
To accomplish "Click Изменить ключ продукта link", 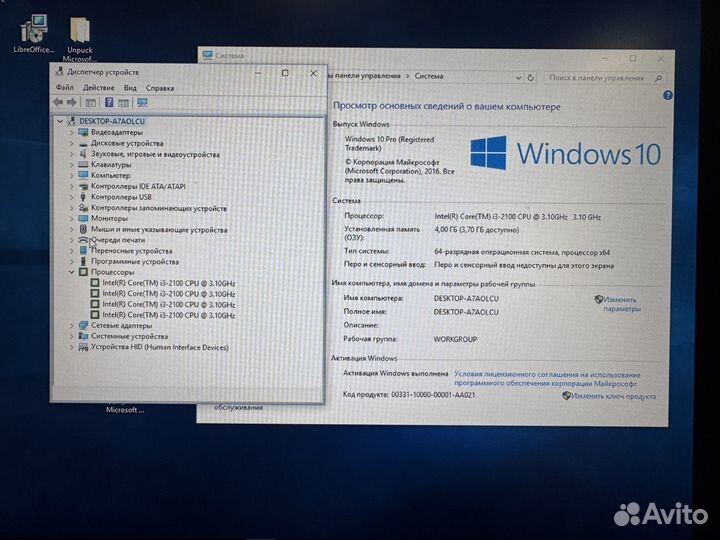I will [x=613, y=396].
